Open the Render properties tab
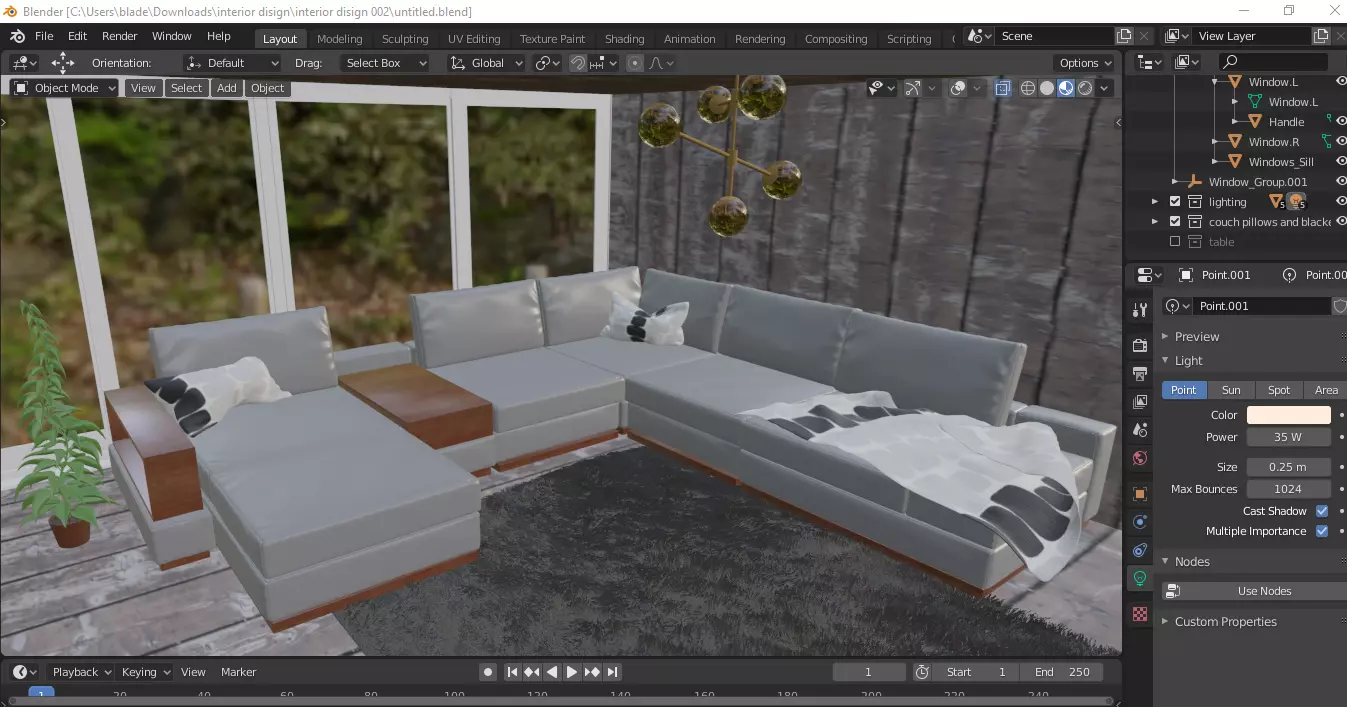The height and width of the screenshot is (707, 1347). [x=1140, y=345]
